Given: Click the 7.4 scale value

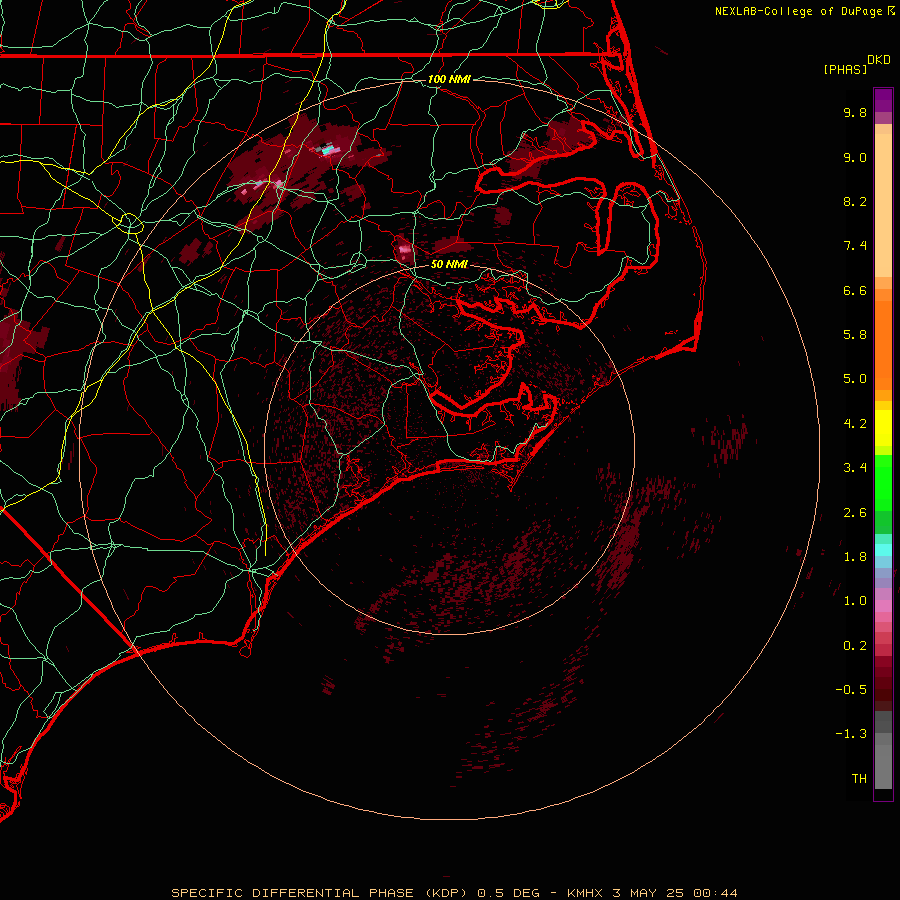Looking at the screenshot, I should tap(855, 246).
